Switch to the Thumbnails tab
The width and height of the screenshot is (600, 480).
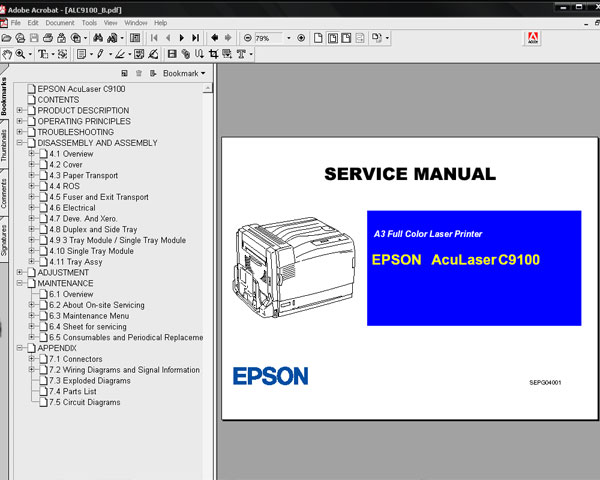coord(4,146)
